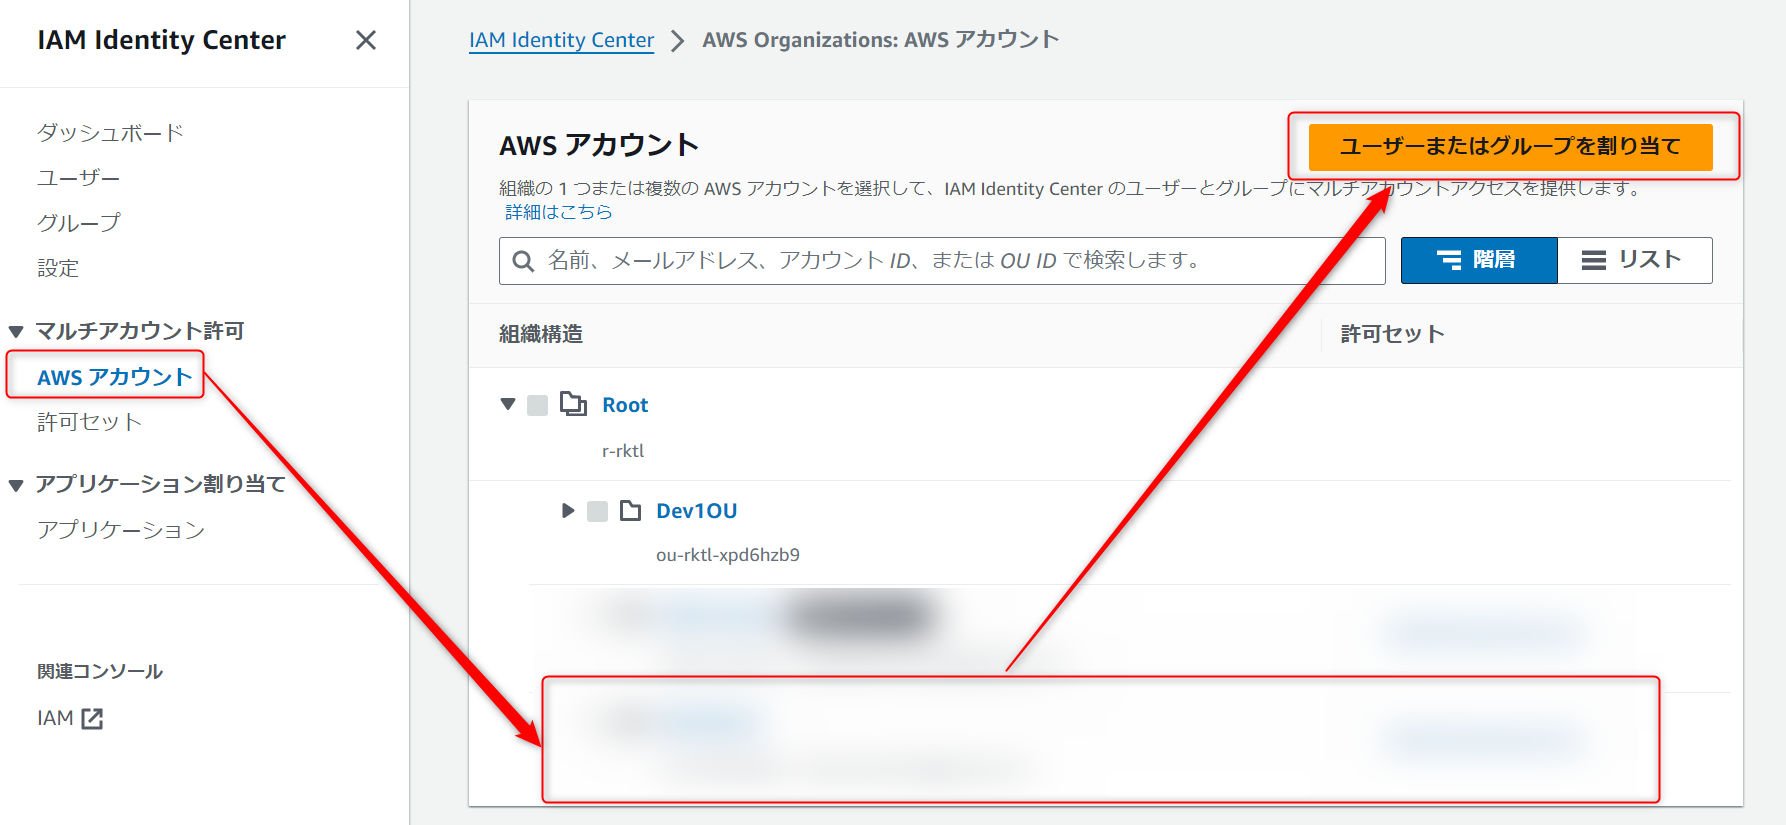Select AWS アカウント in the sidebar
This screenshot has height=825, width=1786.
pos(114,377)
